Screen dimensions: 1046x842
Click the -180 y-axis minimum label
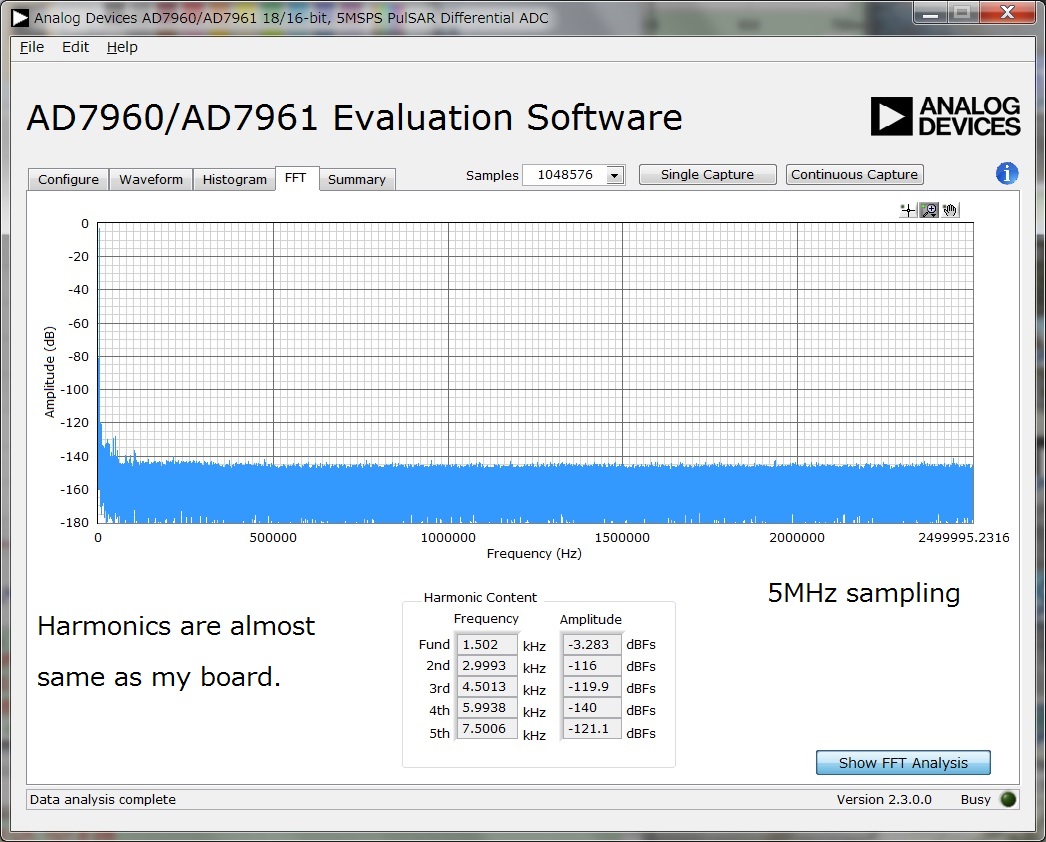(75, 522)
